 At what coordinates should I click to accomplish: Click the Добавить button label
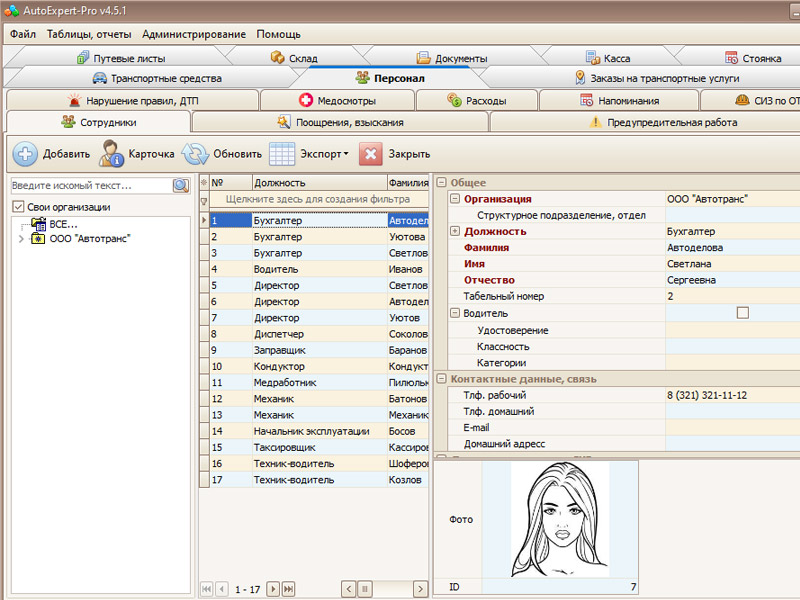coord(66,154)
